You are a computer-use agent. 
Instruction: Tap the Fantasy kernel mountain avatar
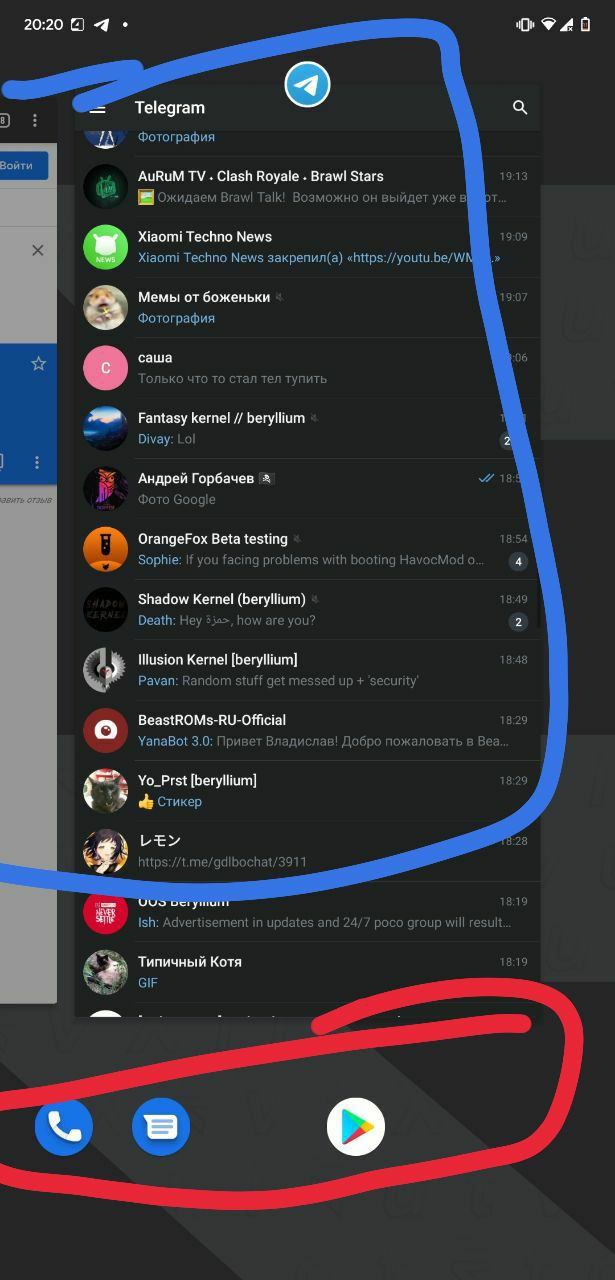tap(105, 428)
